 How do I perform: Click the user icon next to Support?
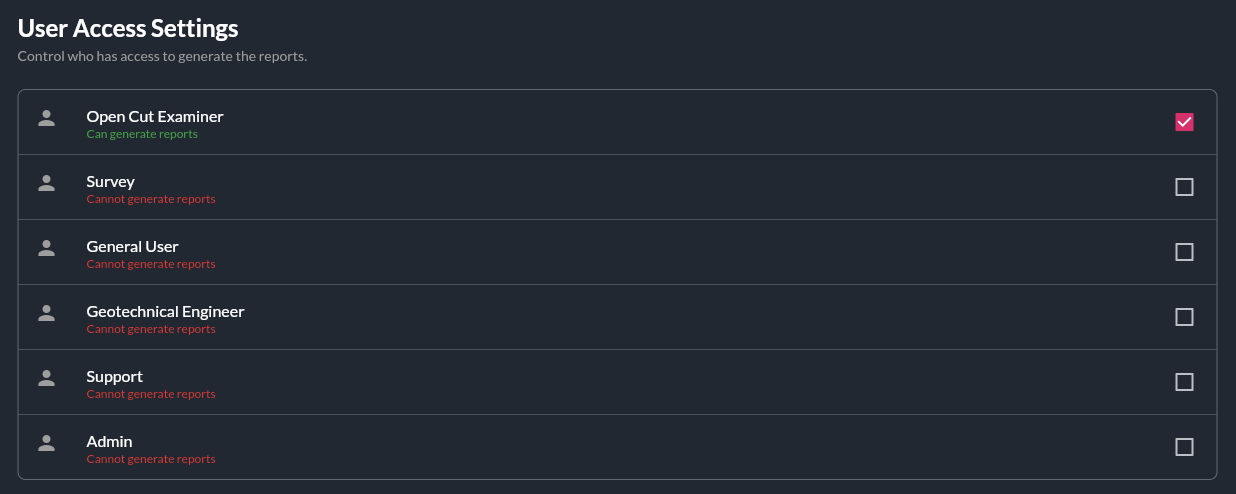pos(46,378)
